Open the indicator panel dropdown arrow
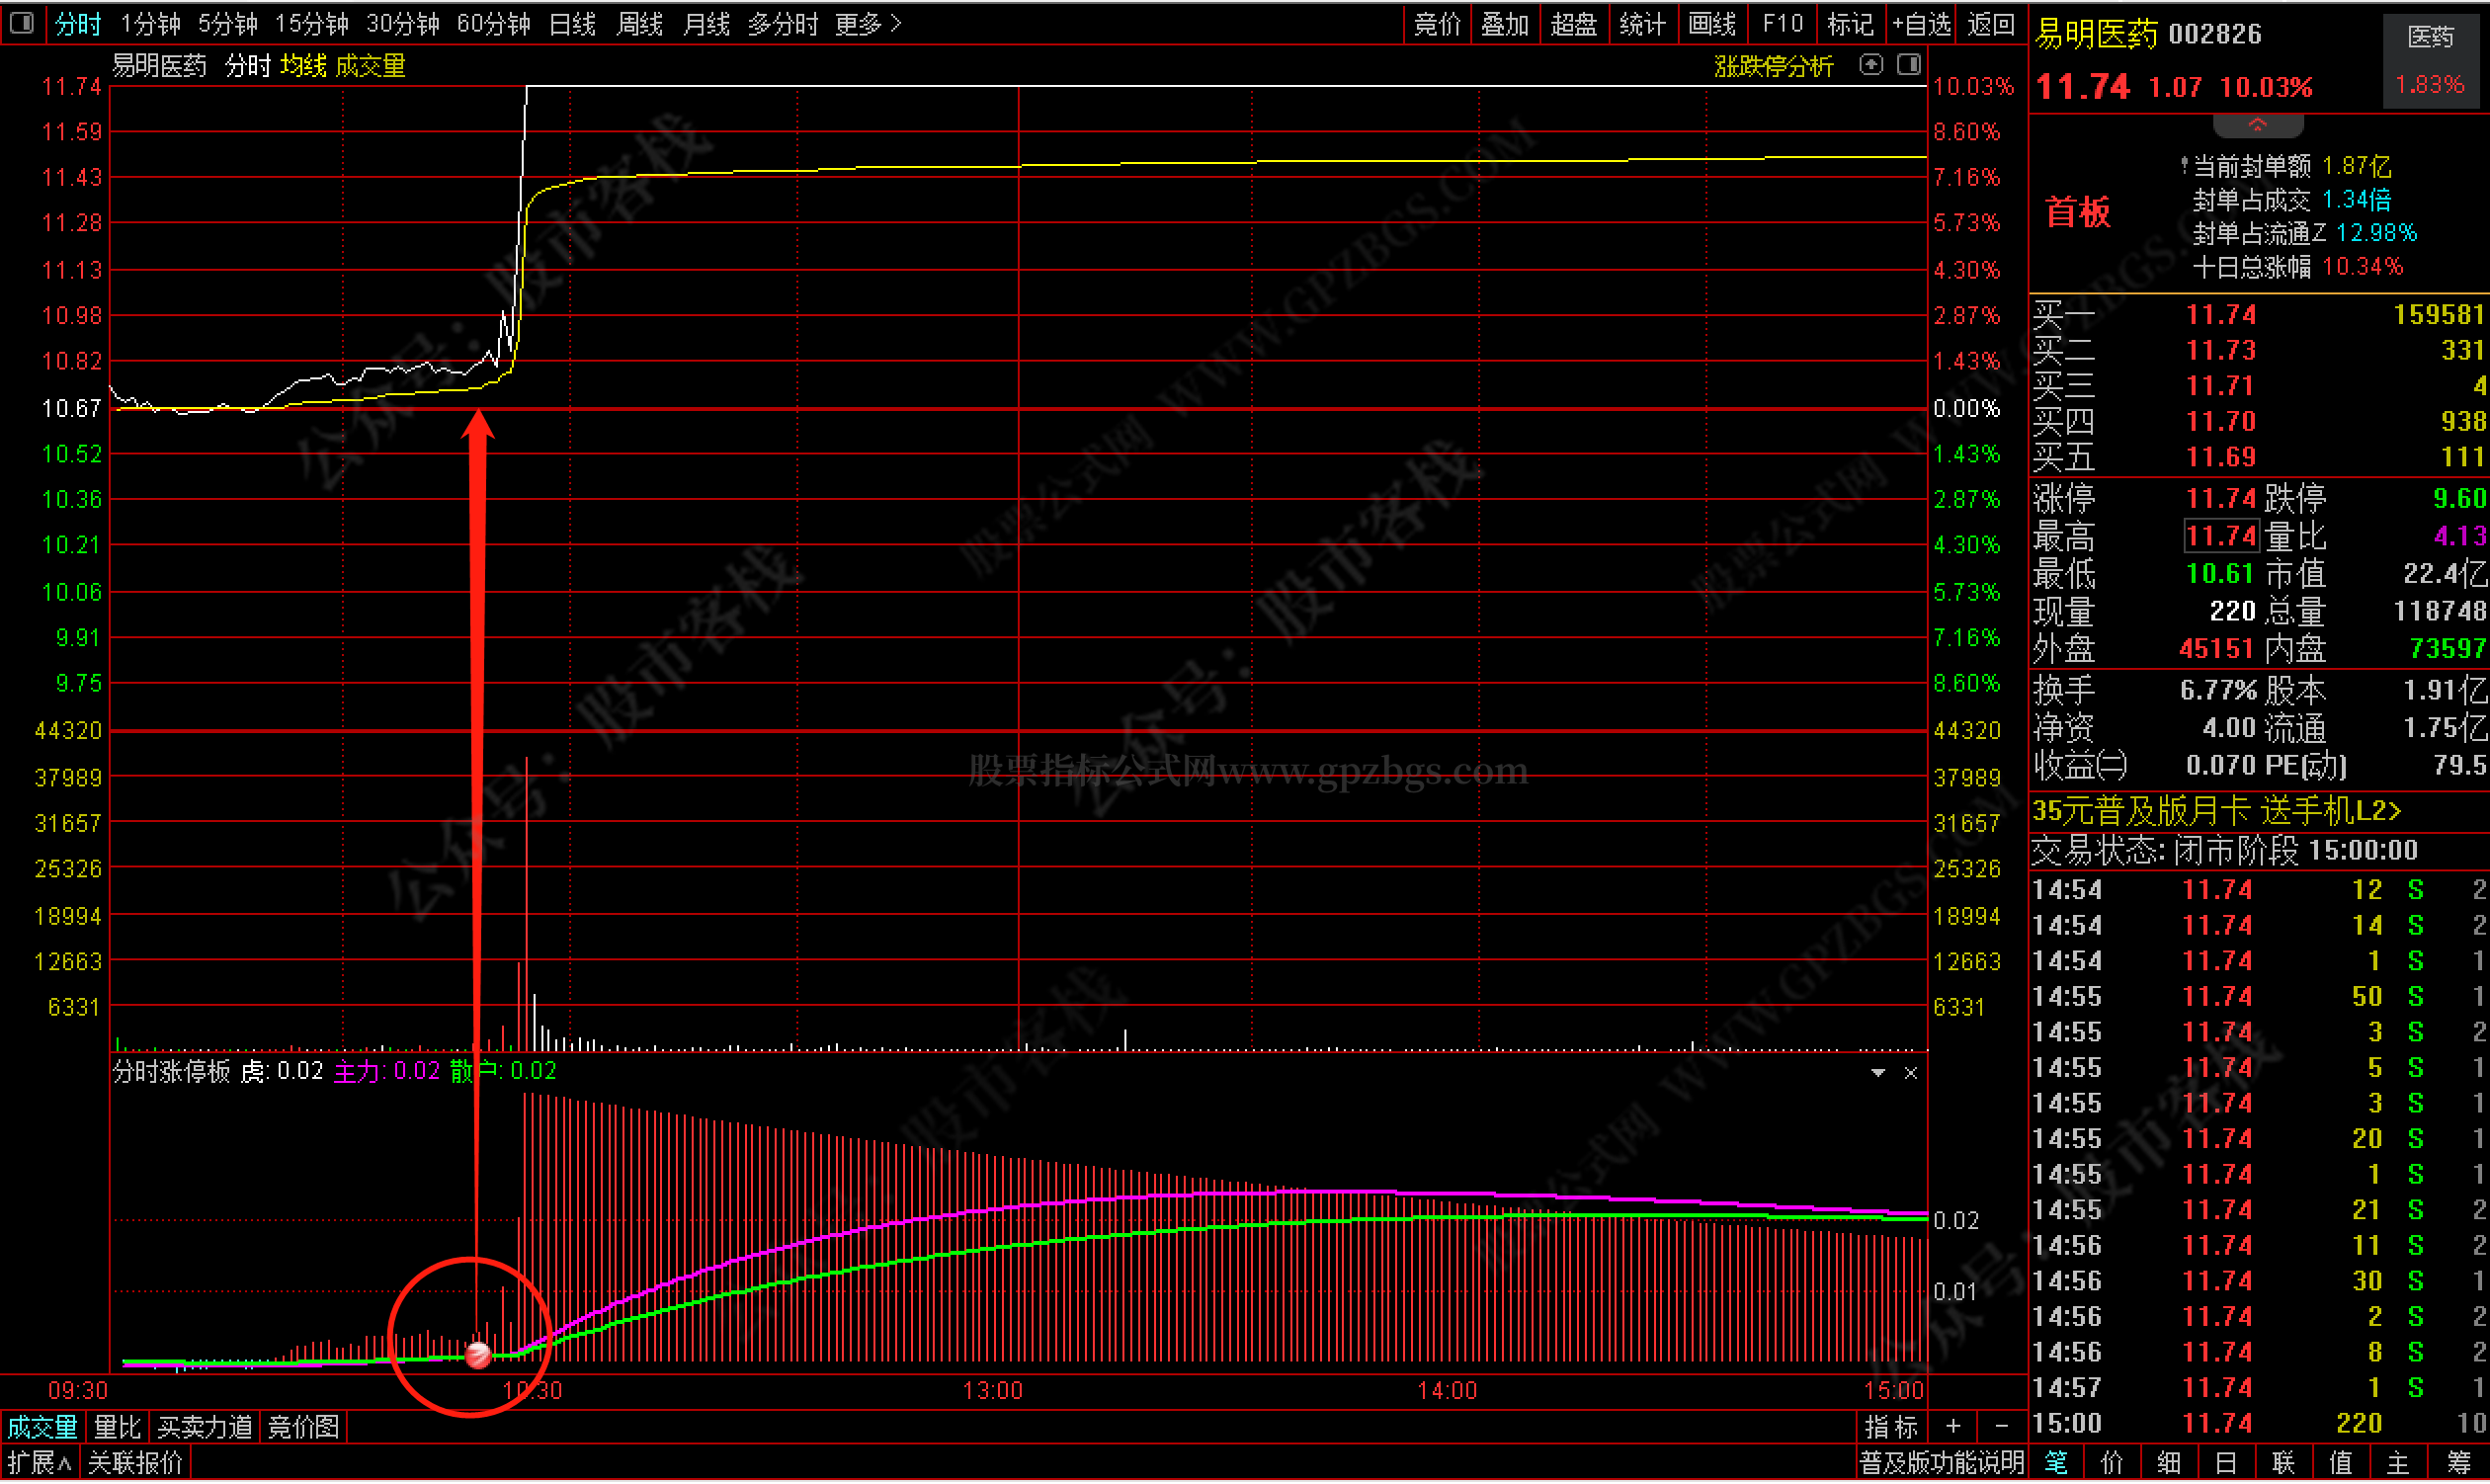This screenshot has height=1484, width=2490. coord(1877,1073)
